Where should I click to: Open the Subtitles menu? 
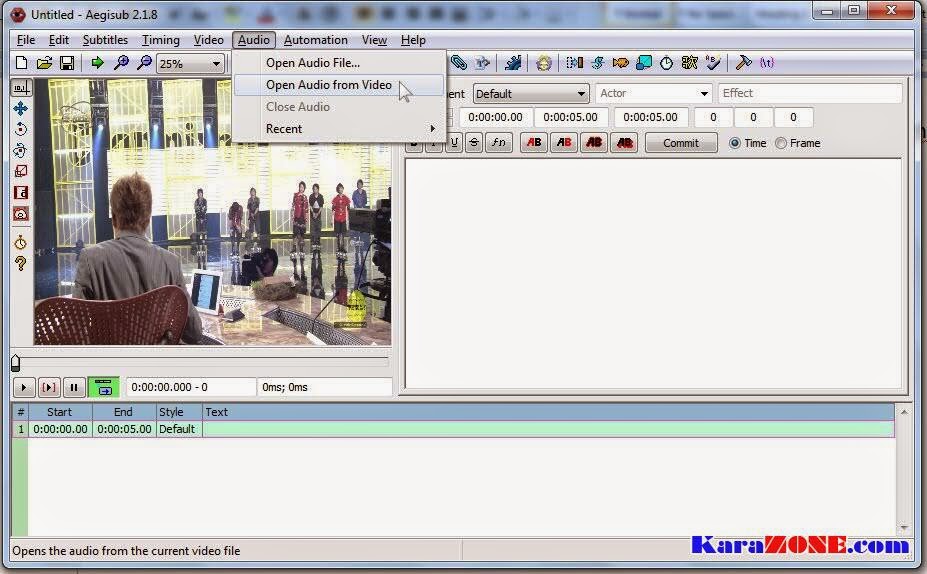click(x=105, y=40)
